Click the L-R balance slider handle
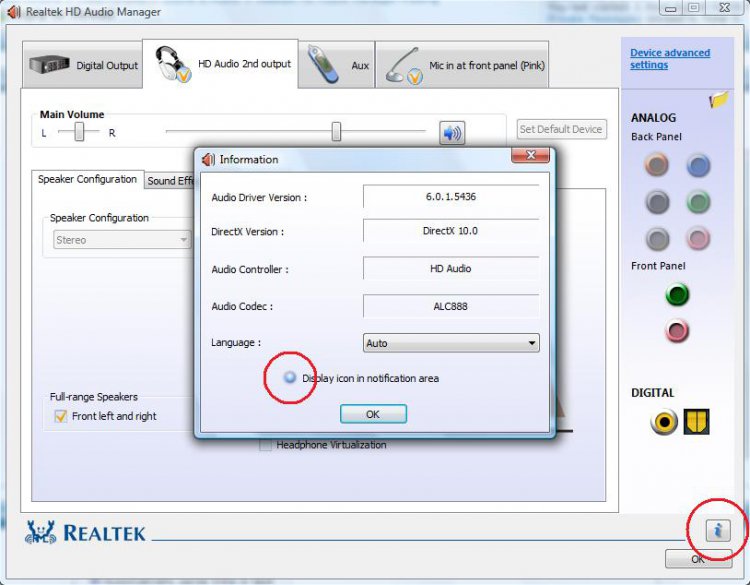750x585 pixels. (79, 132)
